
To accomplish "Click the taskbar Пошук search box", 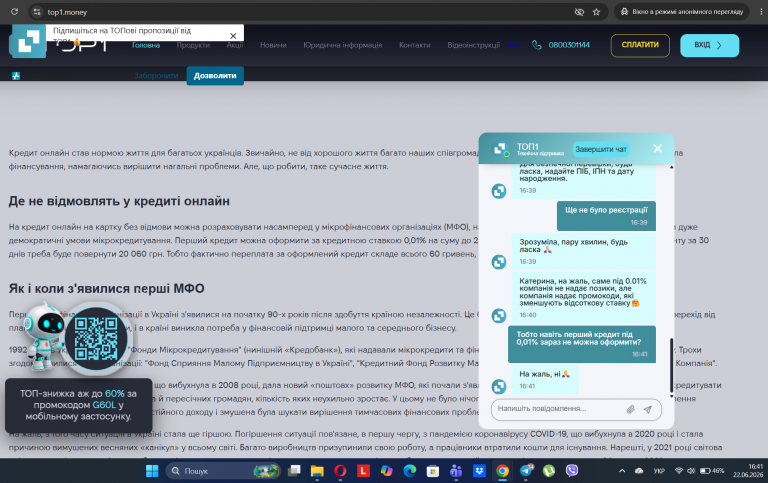I will tap(223, 471).
